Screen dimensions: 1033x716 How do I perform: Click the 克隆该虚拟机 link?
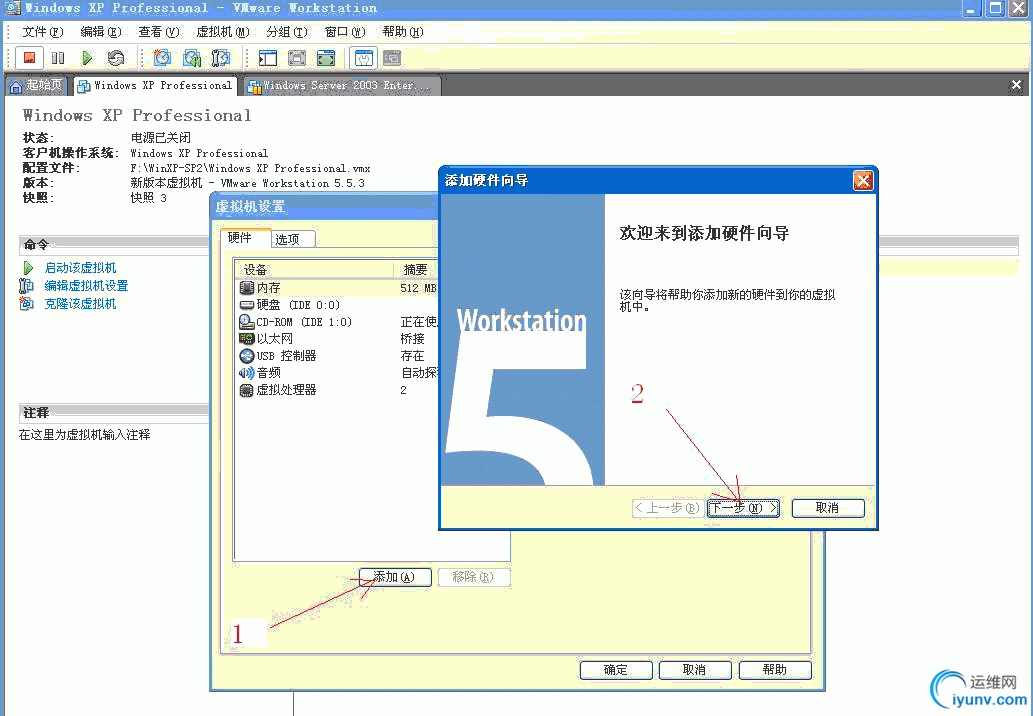(x=80, y=304)
